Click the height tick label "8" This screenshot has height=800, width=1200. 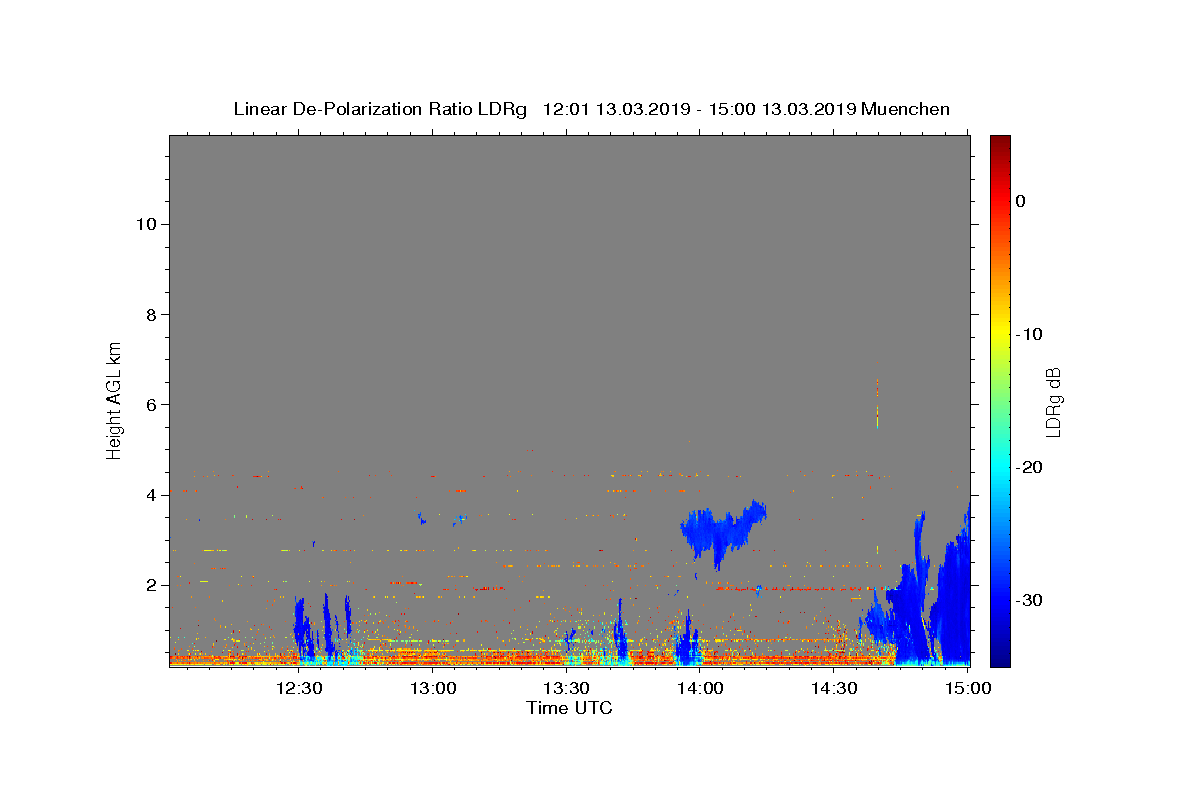pos(151,314)
